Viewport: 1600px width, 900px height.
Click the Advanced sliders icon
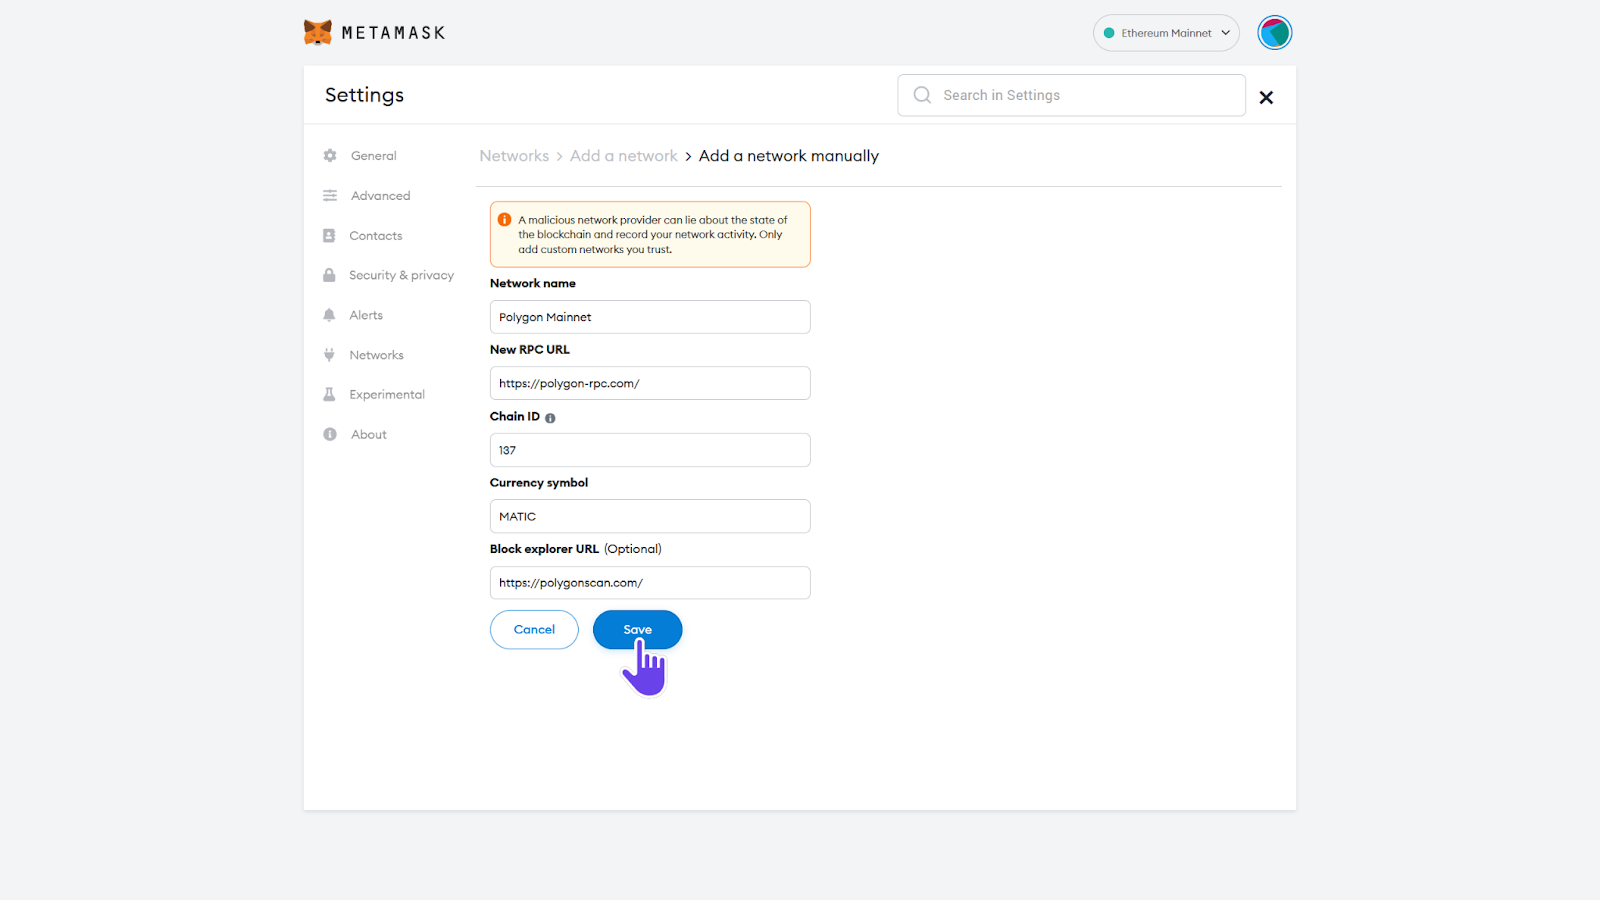click(330, 196)
